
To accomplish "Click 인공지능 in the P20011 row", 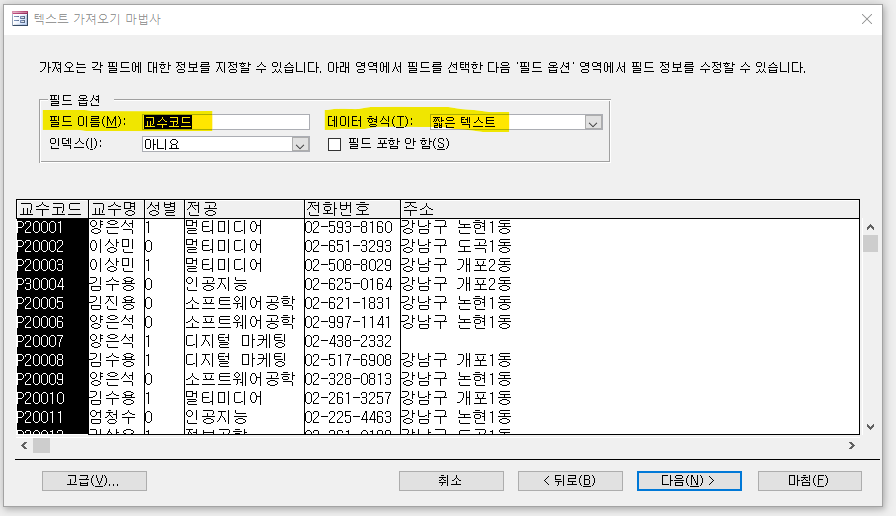I will point(217,417).
